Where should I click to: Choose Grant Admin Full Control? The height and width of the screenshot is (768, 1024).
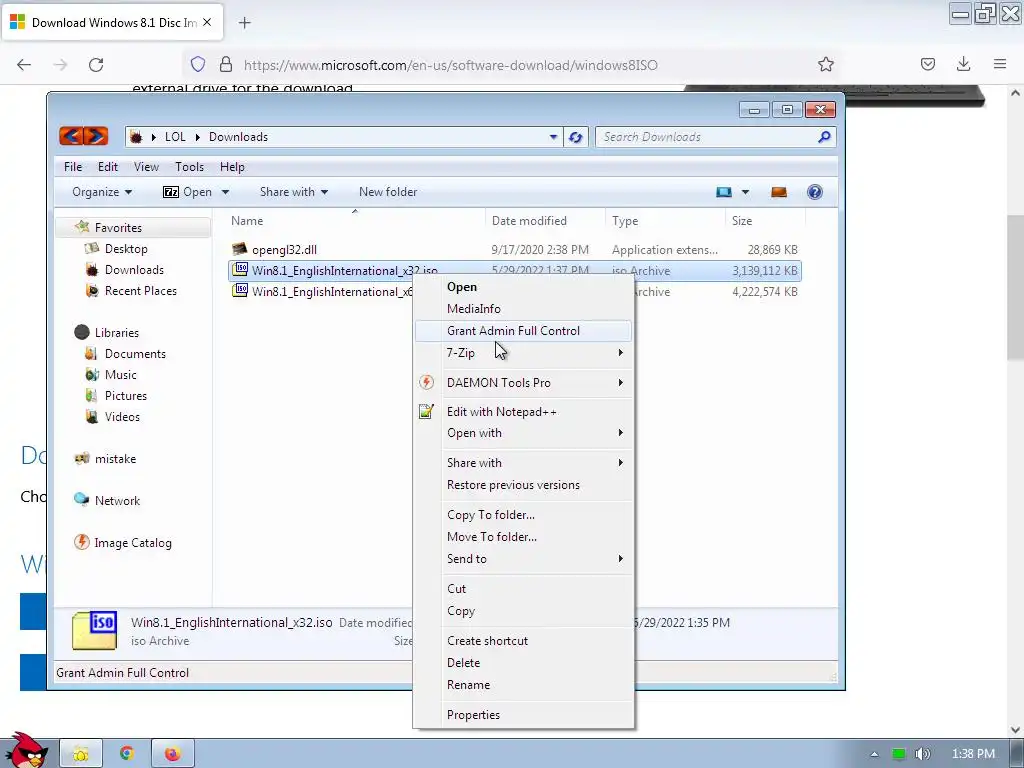pos(524,330)
